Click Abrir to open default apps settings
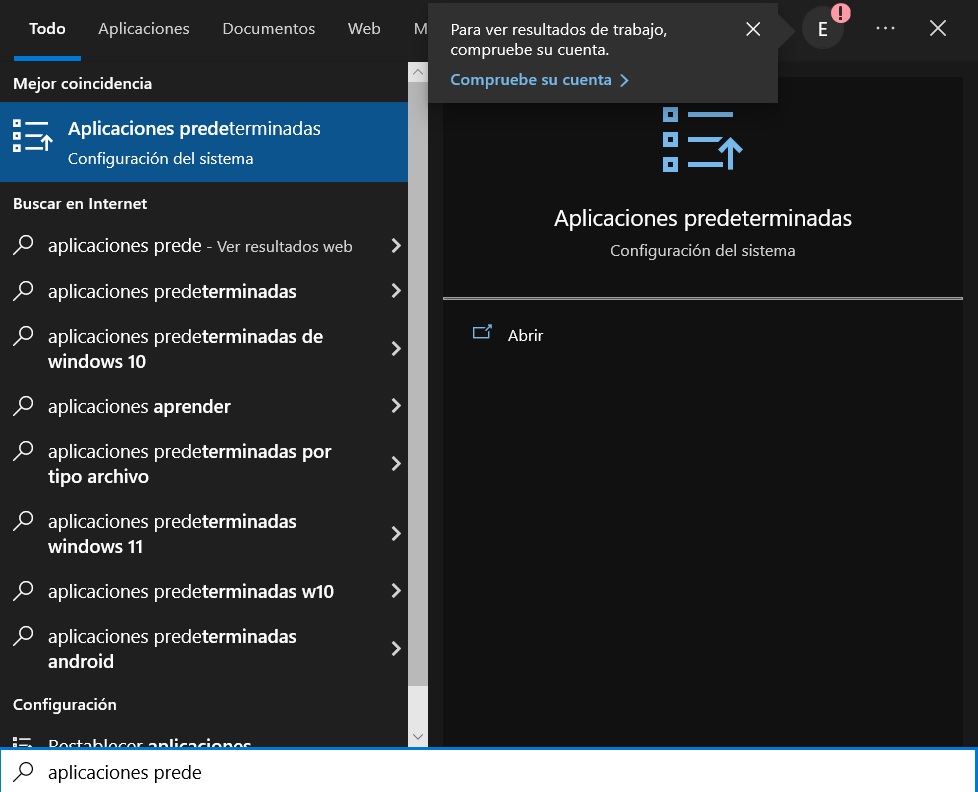This screenshot has width=978, height=792. click(525, 336)
